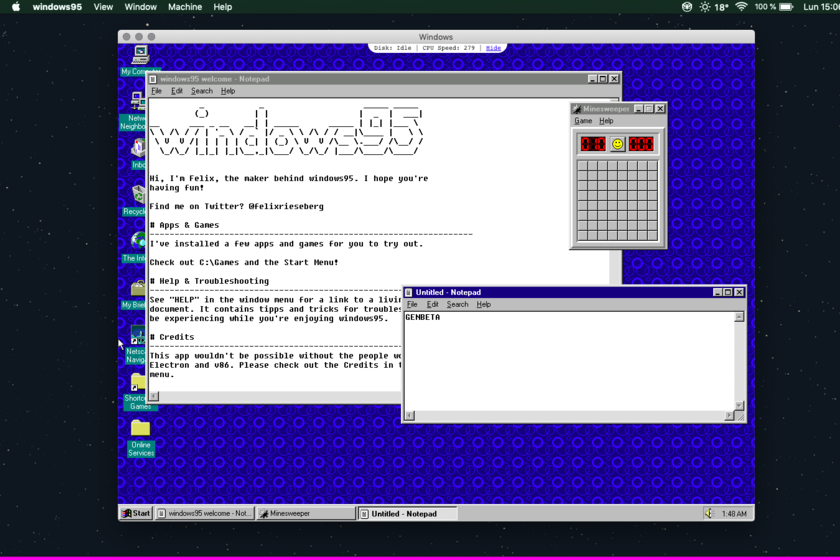Click scroll left arrow in welcome Notepad
Viewport: 840px width, 560px height.
pos(154,397)
